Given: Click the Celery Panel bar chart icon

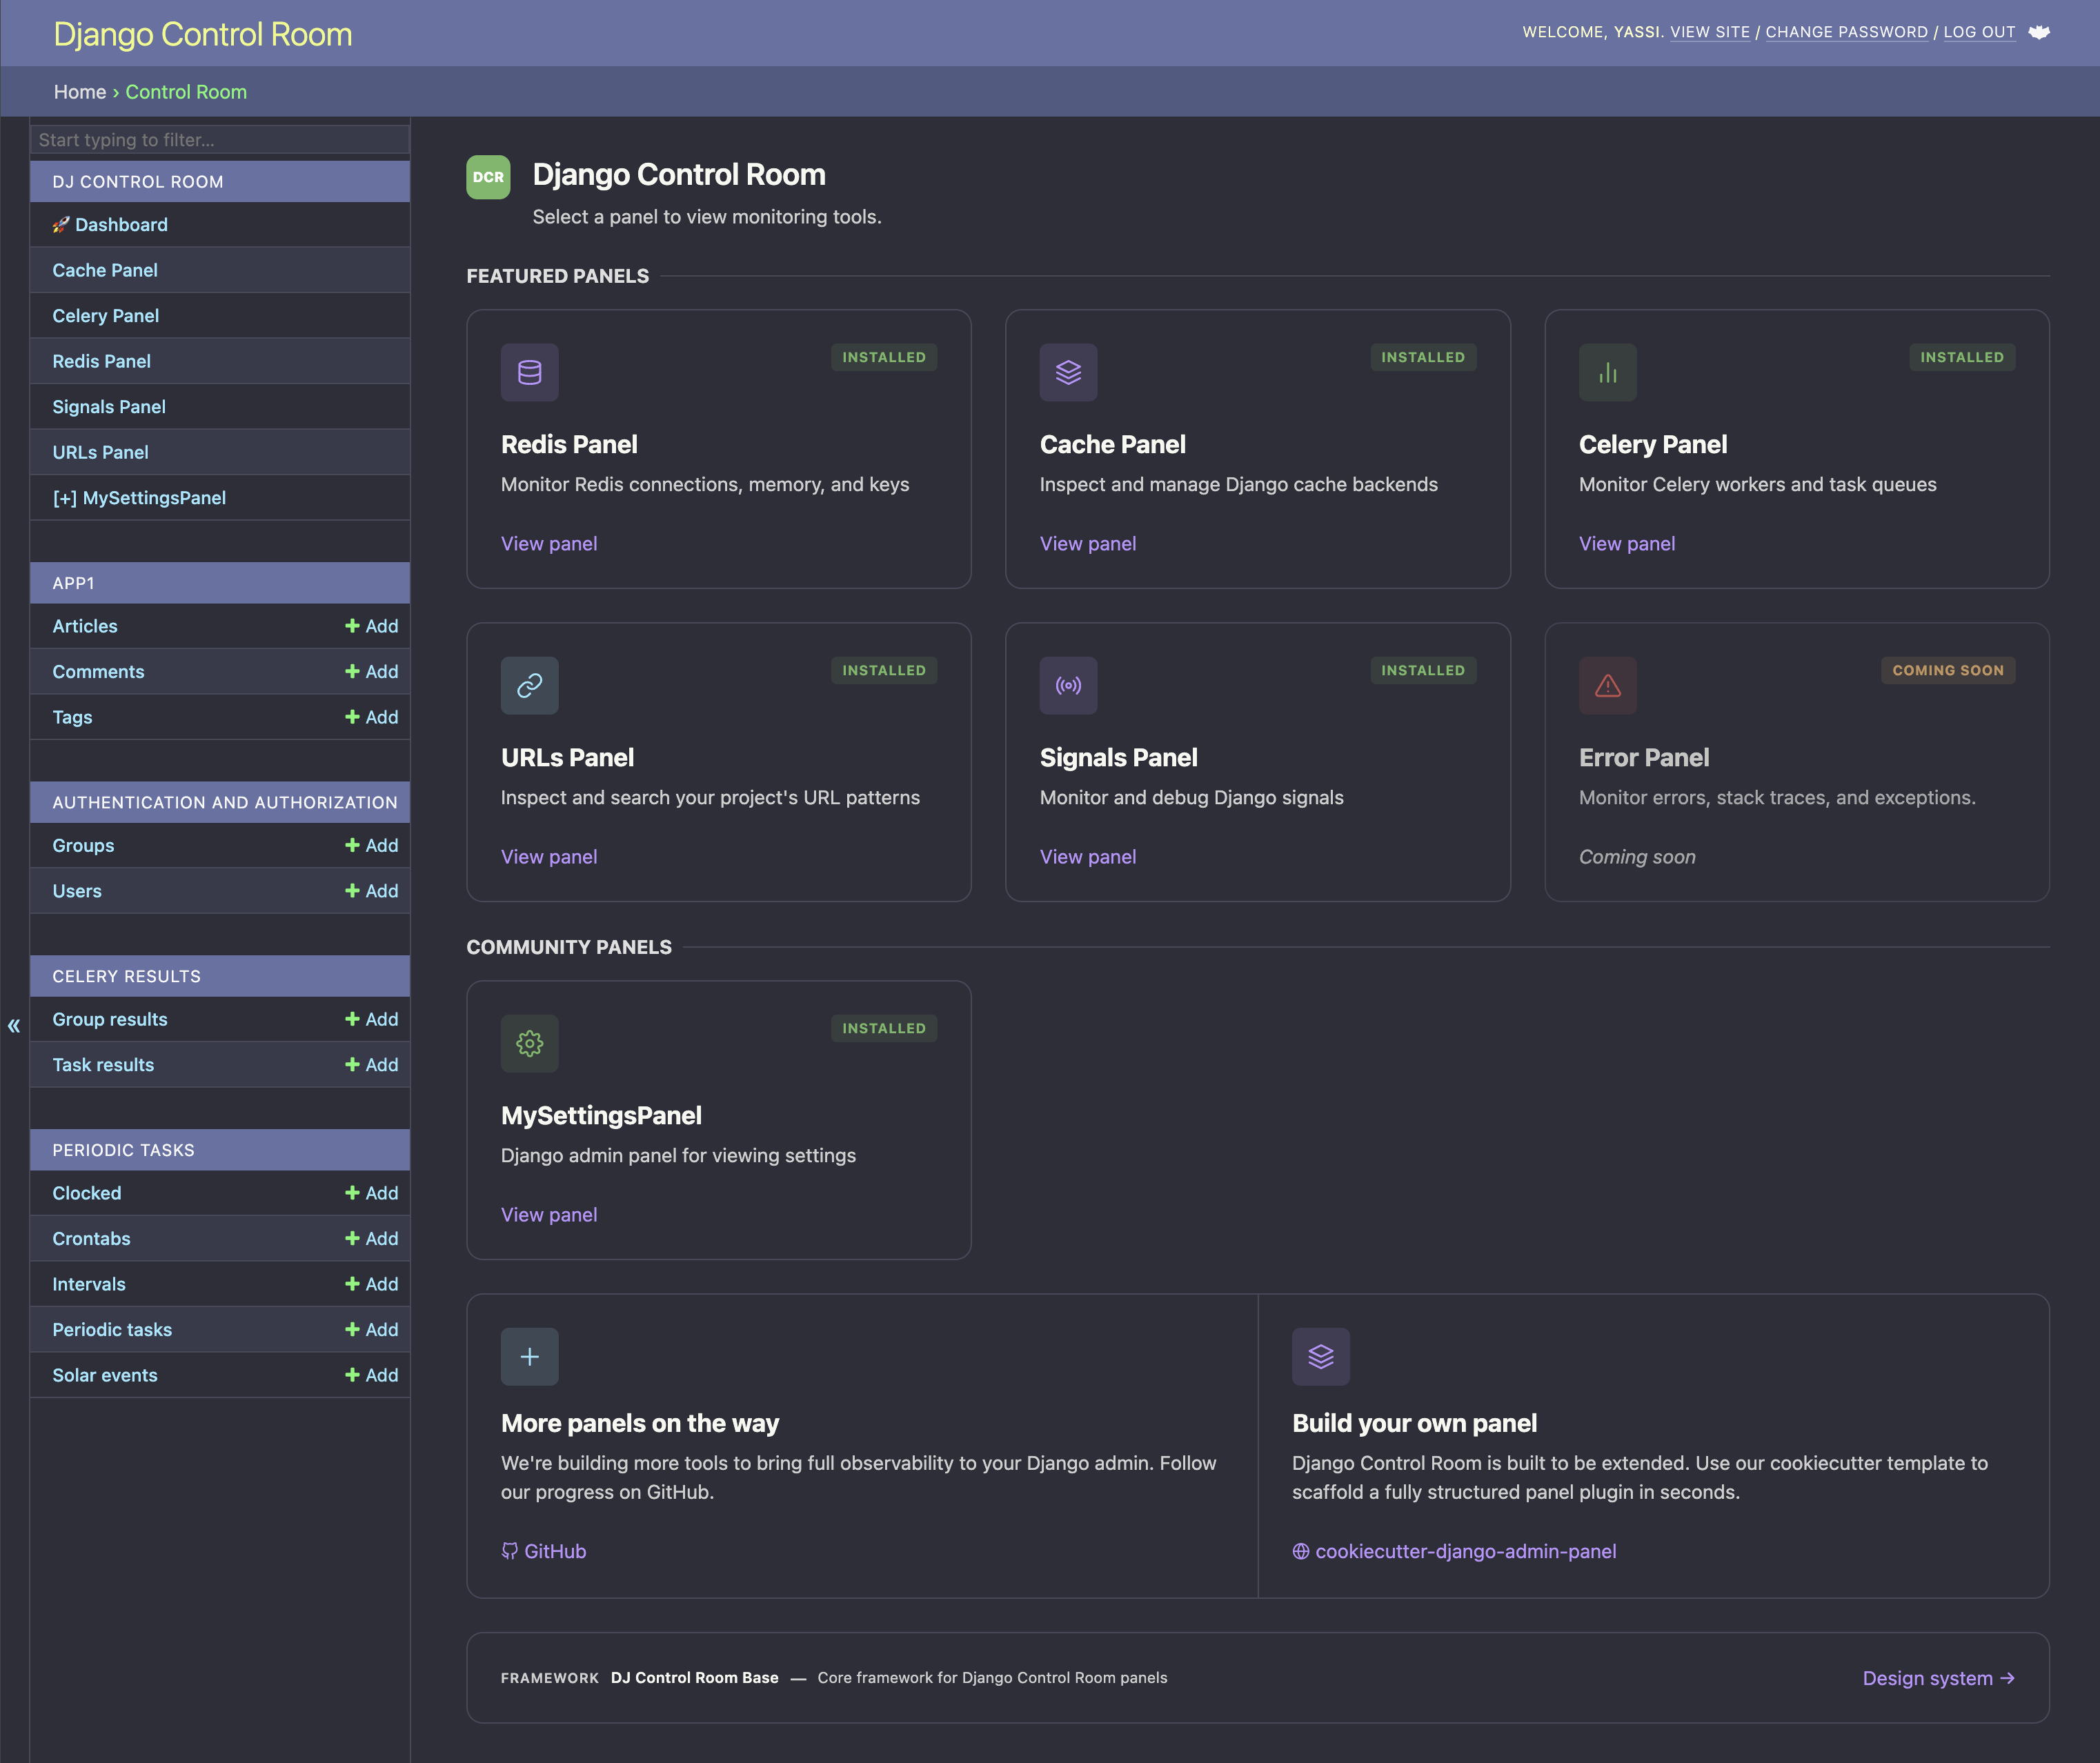Looking at the screenshot, I should [x=1607, y=372].
